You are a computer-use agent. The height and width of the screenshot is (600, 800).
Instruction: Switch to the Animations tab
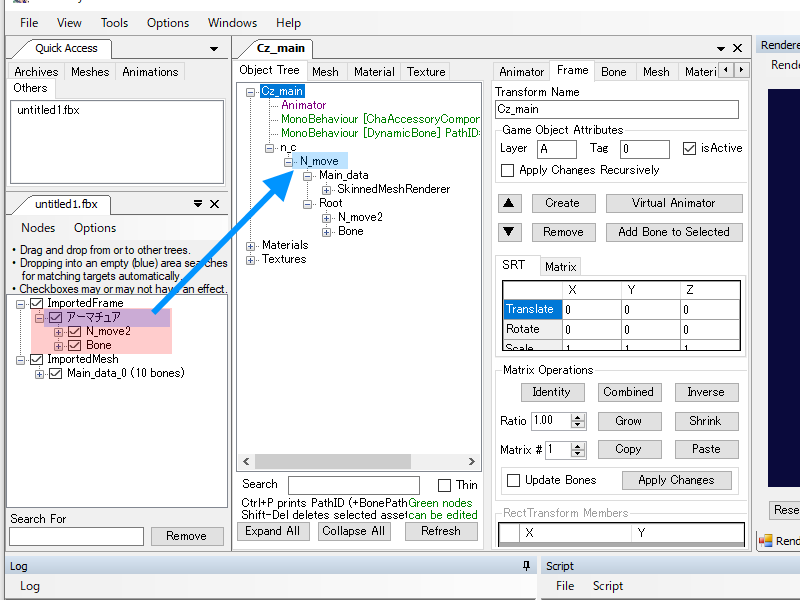pyautogui.click(x=150, y=72)
